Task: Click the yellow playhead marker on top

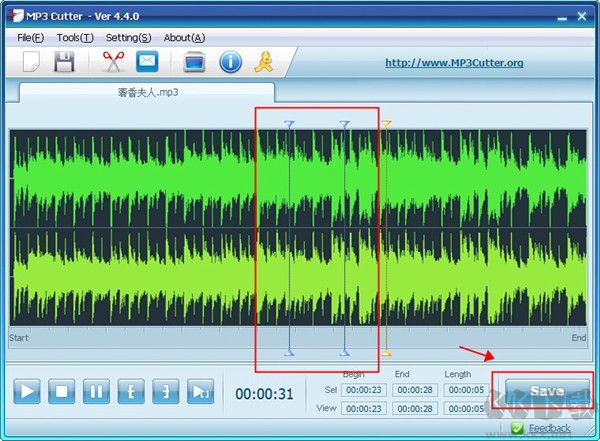Action: [386, 124]
